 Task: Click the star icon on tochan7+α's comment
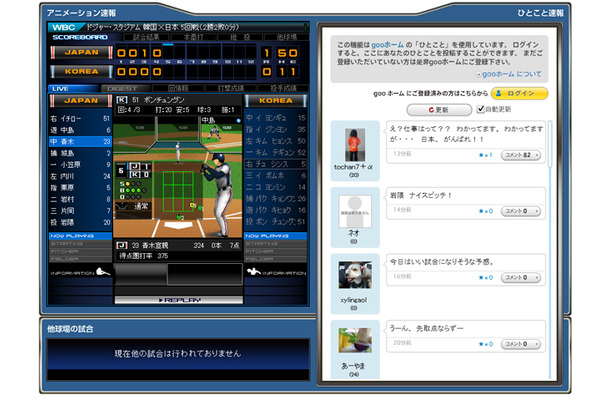coord(481,155)
